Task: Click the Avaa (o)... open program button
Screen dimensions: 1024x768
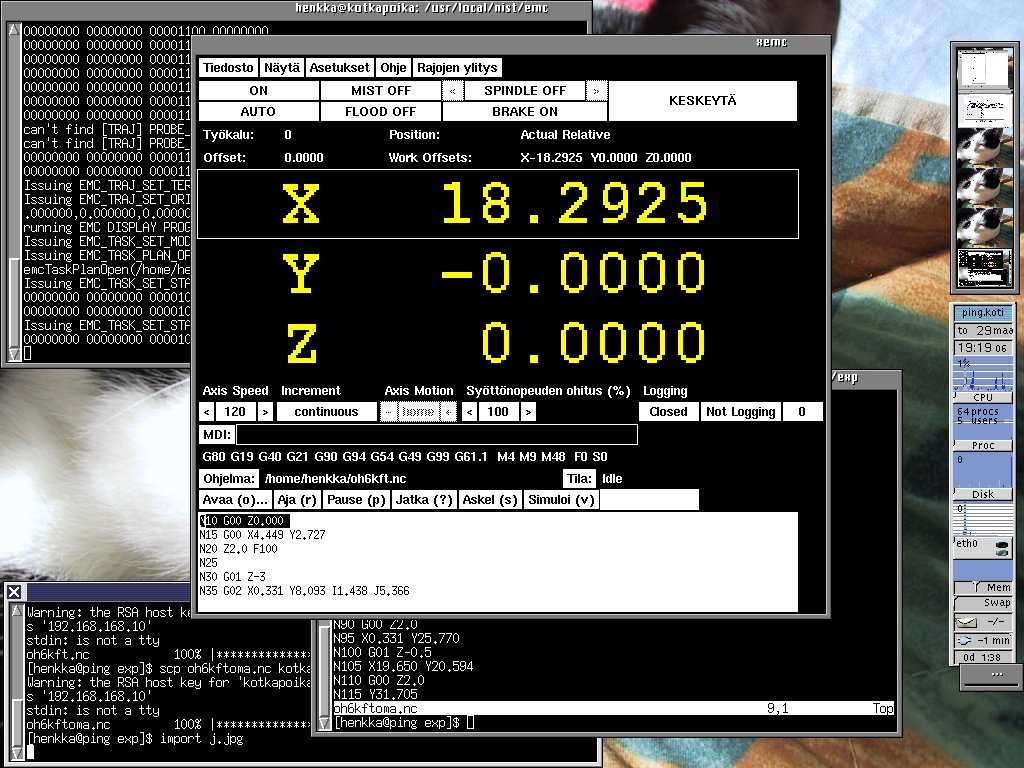Action: pos(235,500)
